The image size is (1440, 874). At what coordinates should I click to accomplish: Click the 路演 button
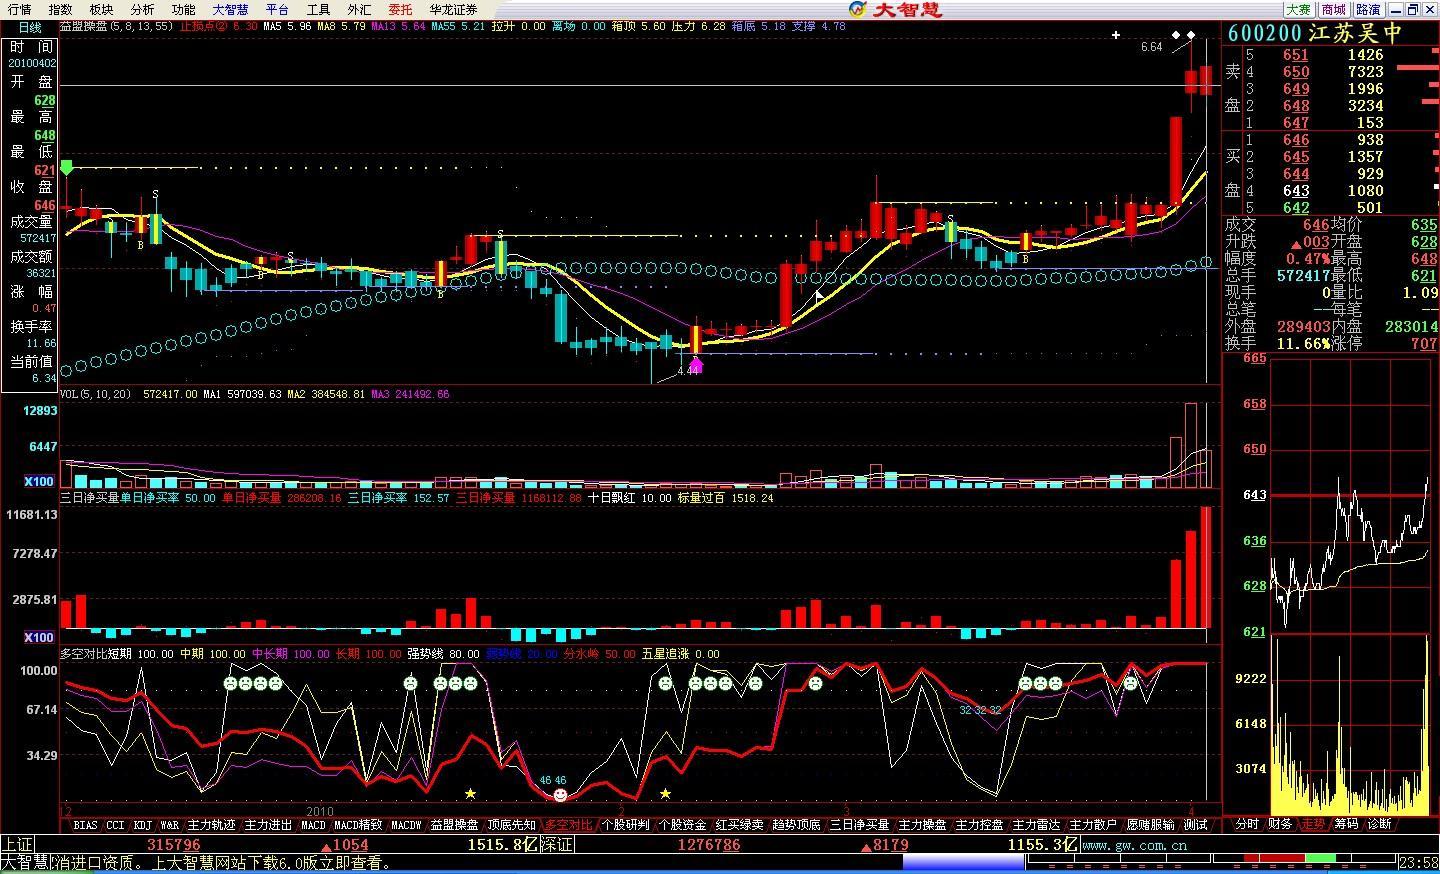(1368, 10)
